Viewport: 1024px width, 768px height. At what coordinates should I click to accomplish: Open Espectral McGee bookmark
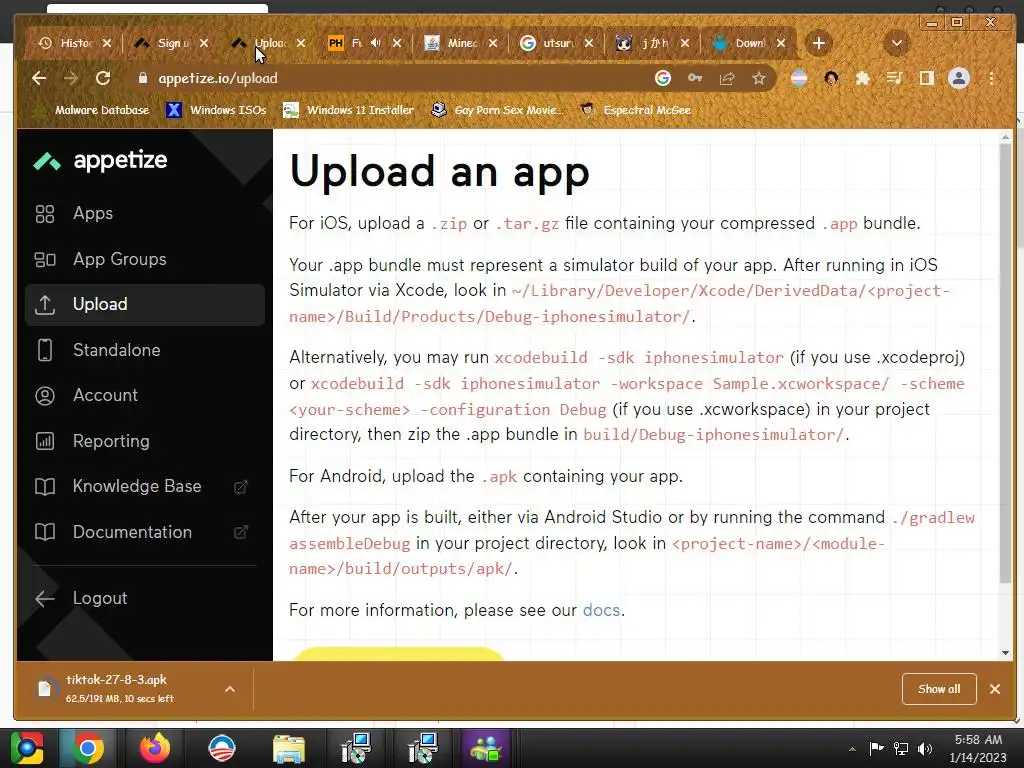[x=635, y=110]
